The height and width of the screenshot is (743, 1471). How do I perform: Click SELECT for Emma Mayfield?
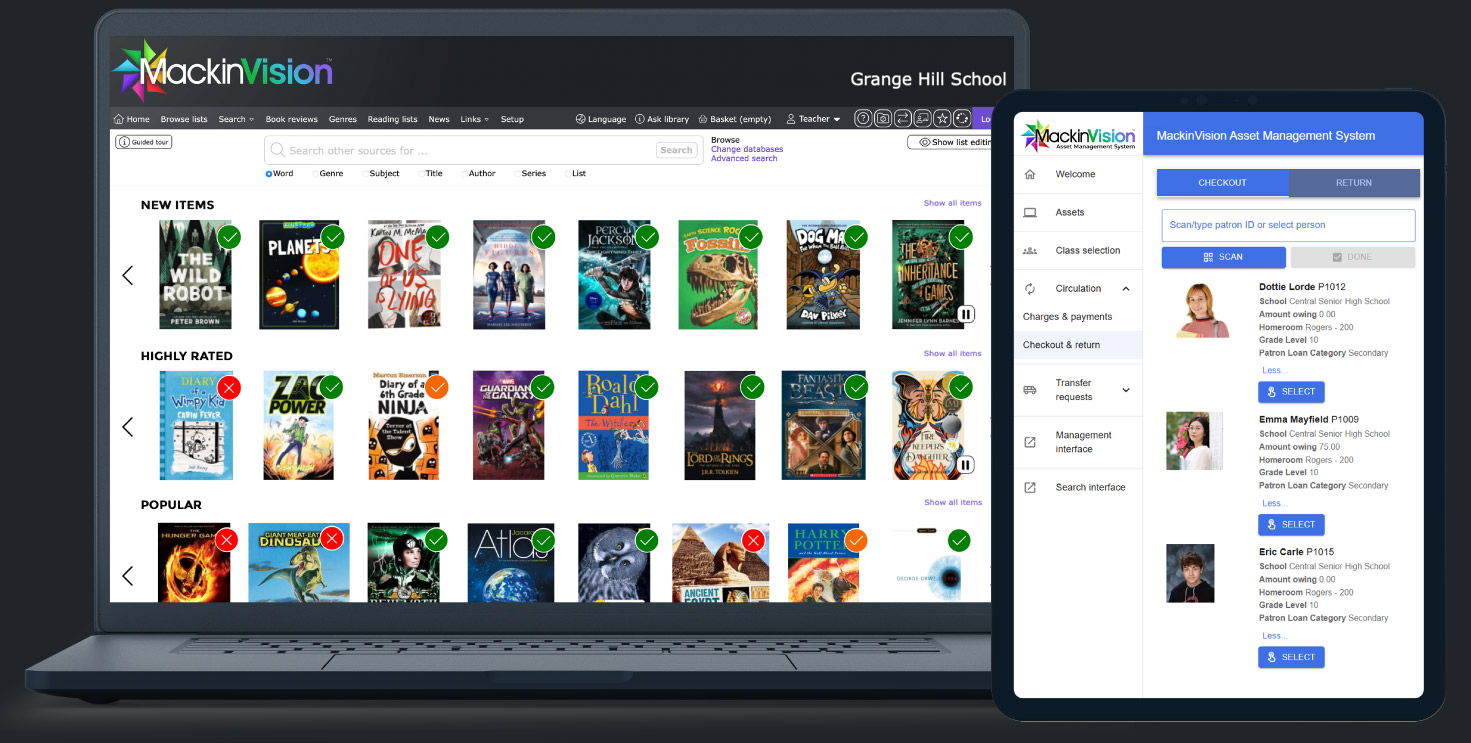(1291, 524)
